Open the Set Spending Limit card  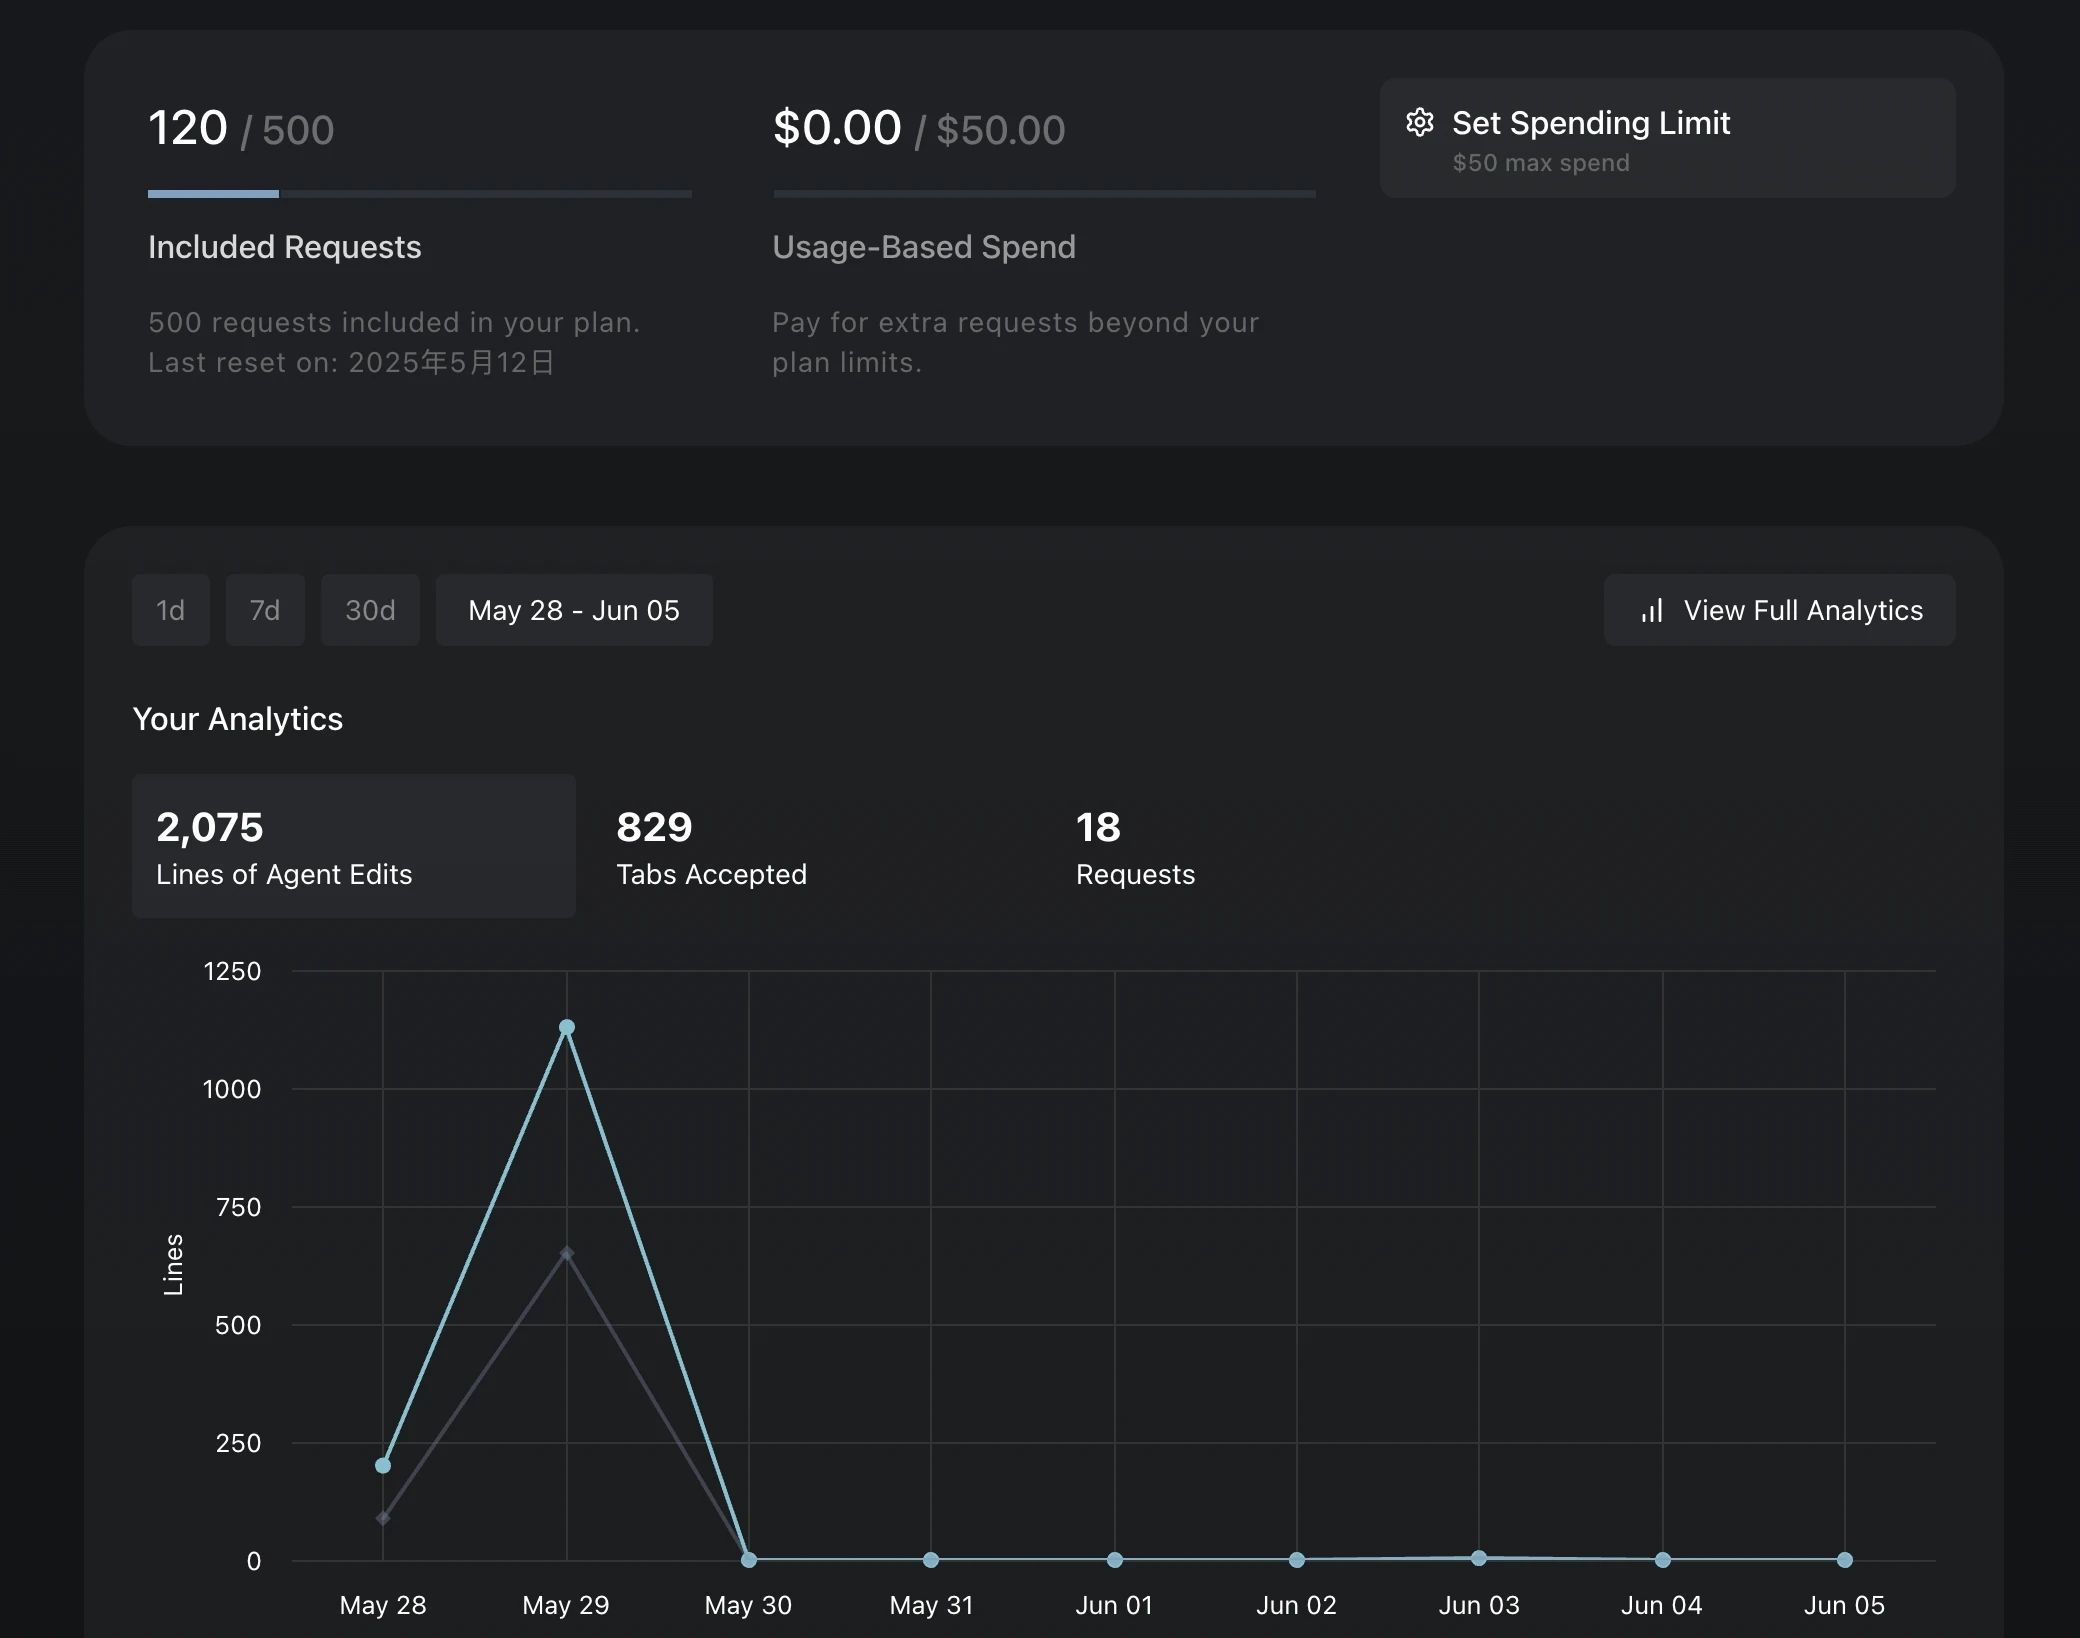click(1667, 138)
